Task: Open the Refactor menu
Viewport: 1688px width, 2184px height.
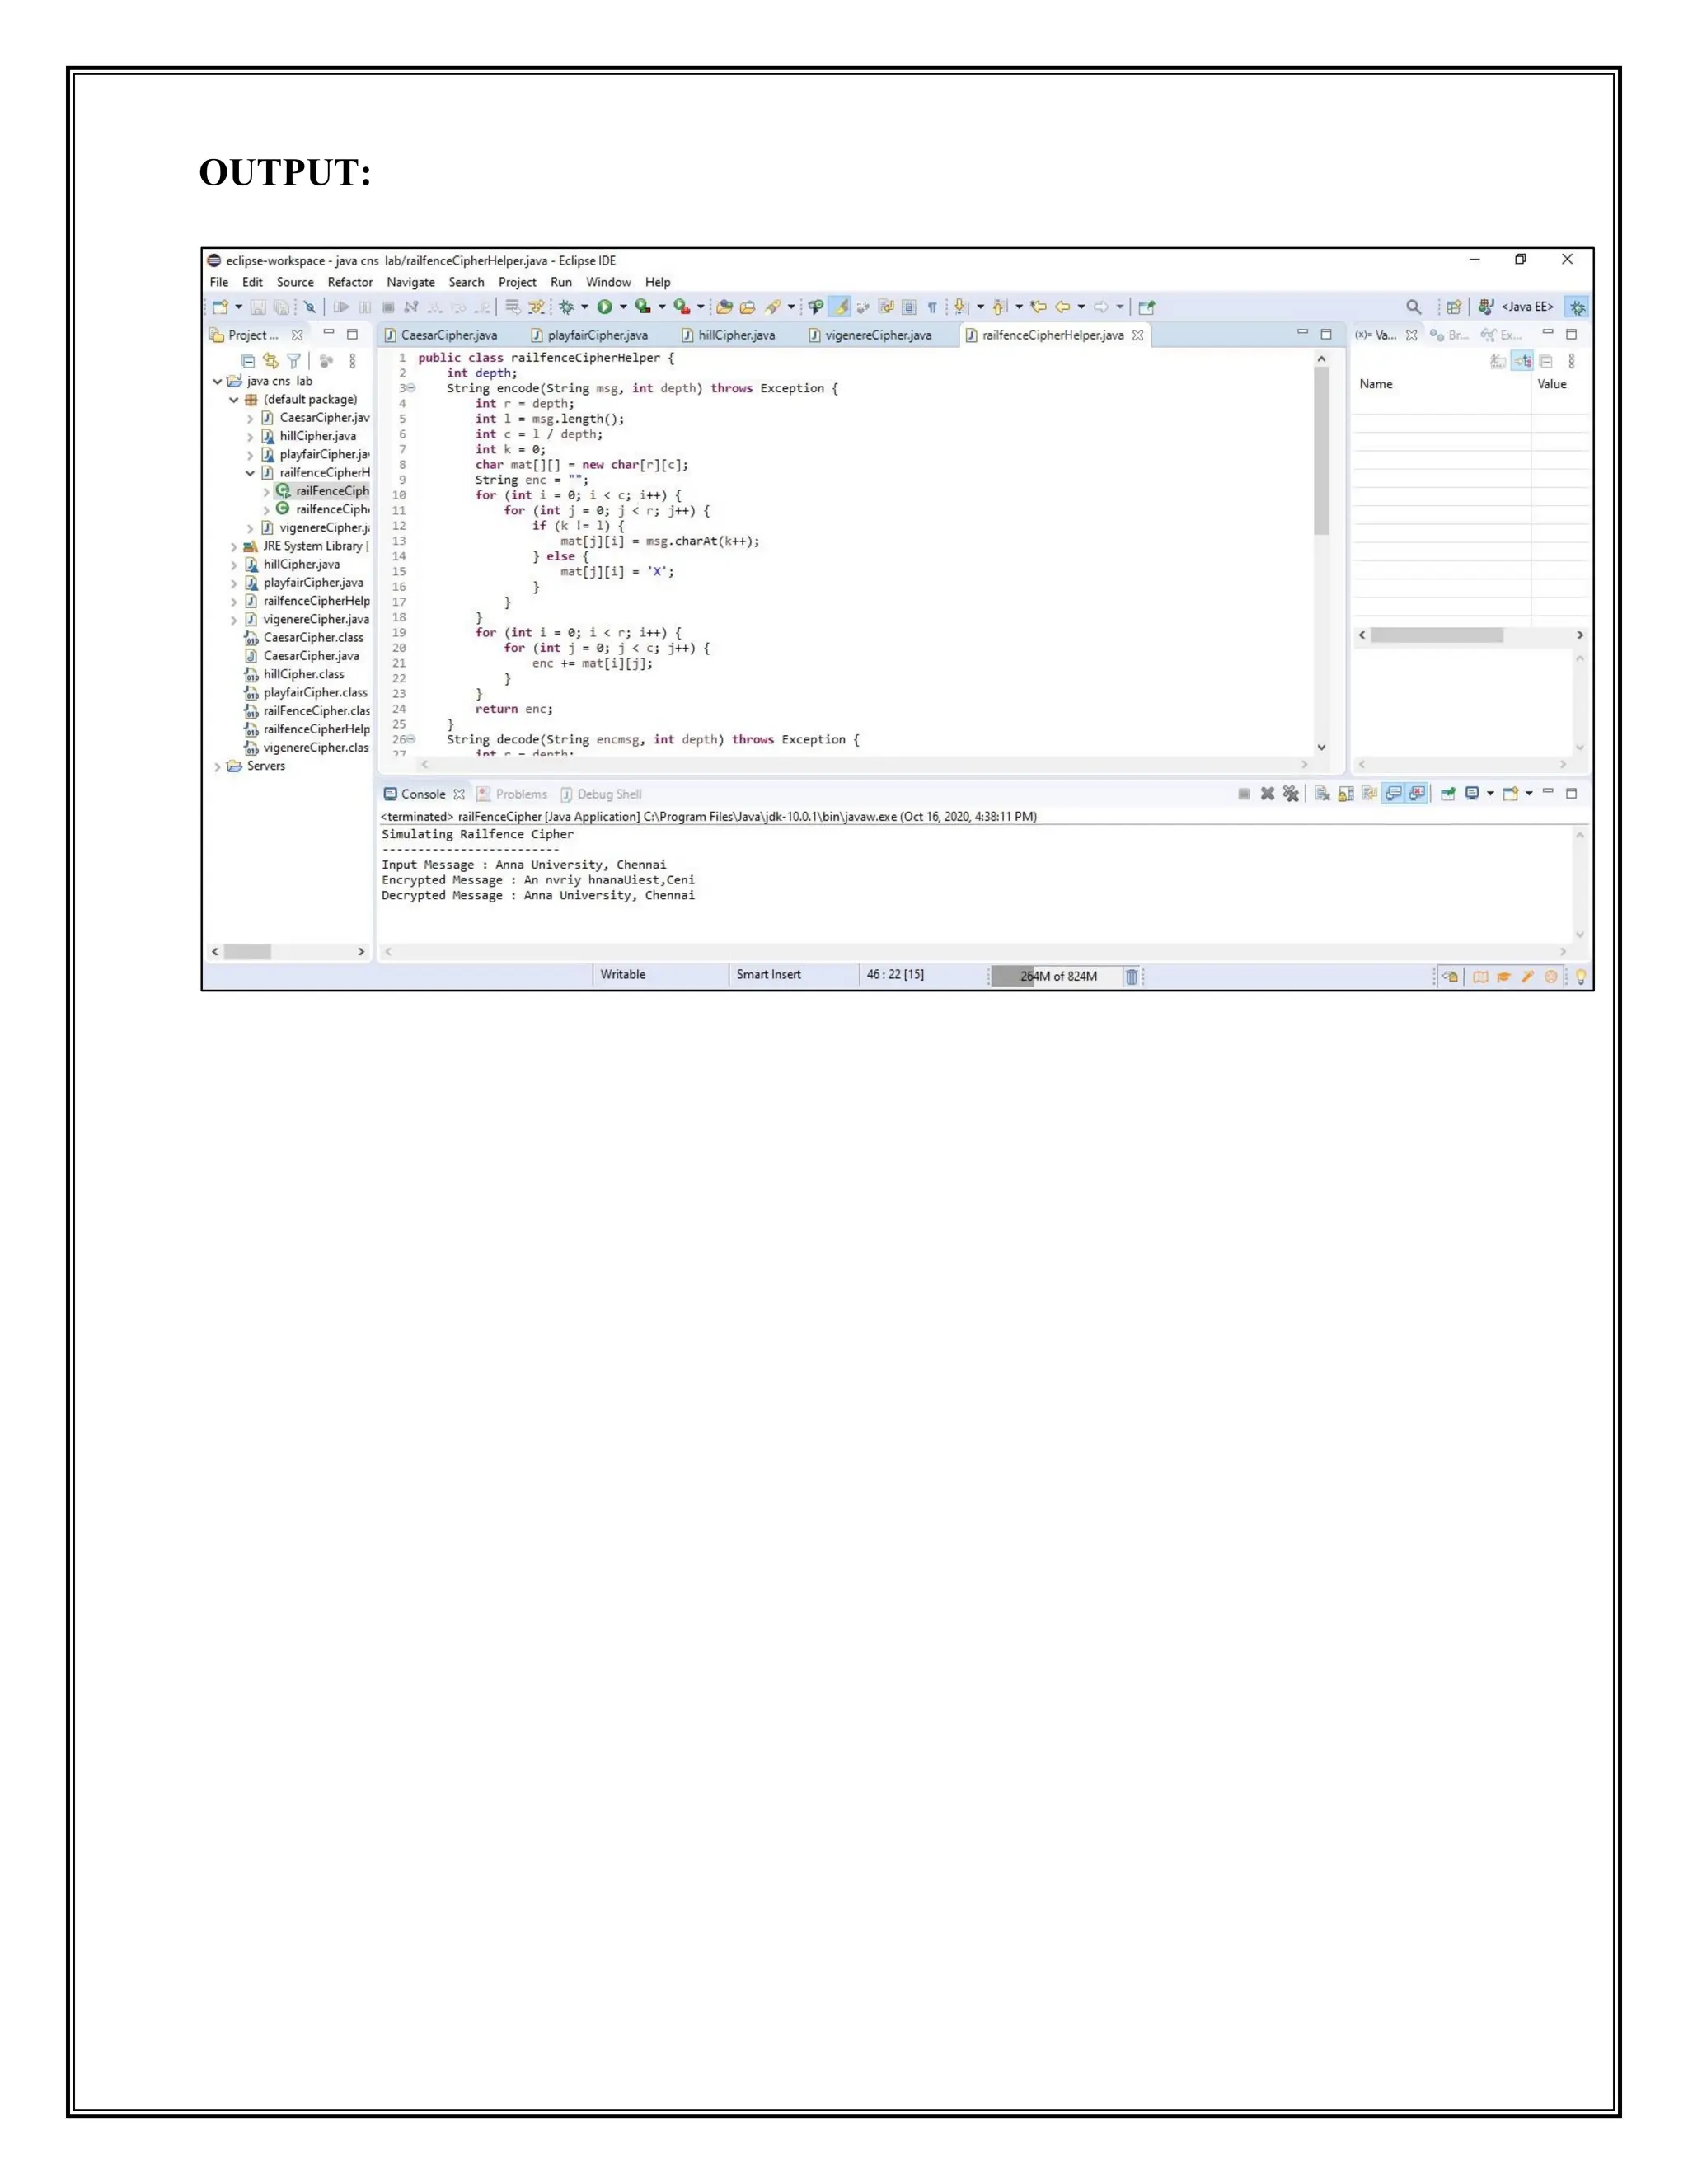Action: coord(350,282)
